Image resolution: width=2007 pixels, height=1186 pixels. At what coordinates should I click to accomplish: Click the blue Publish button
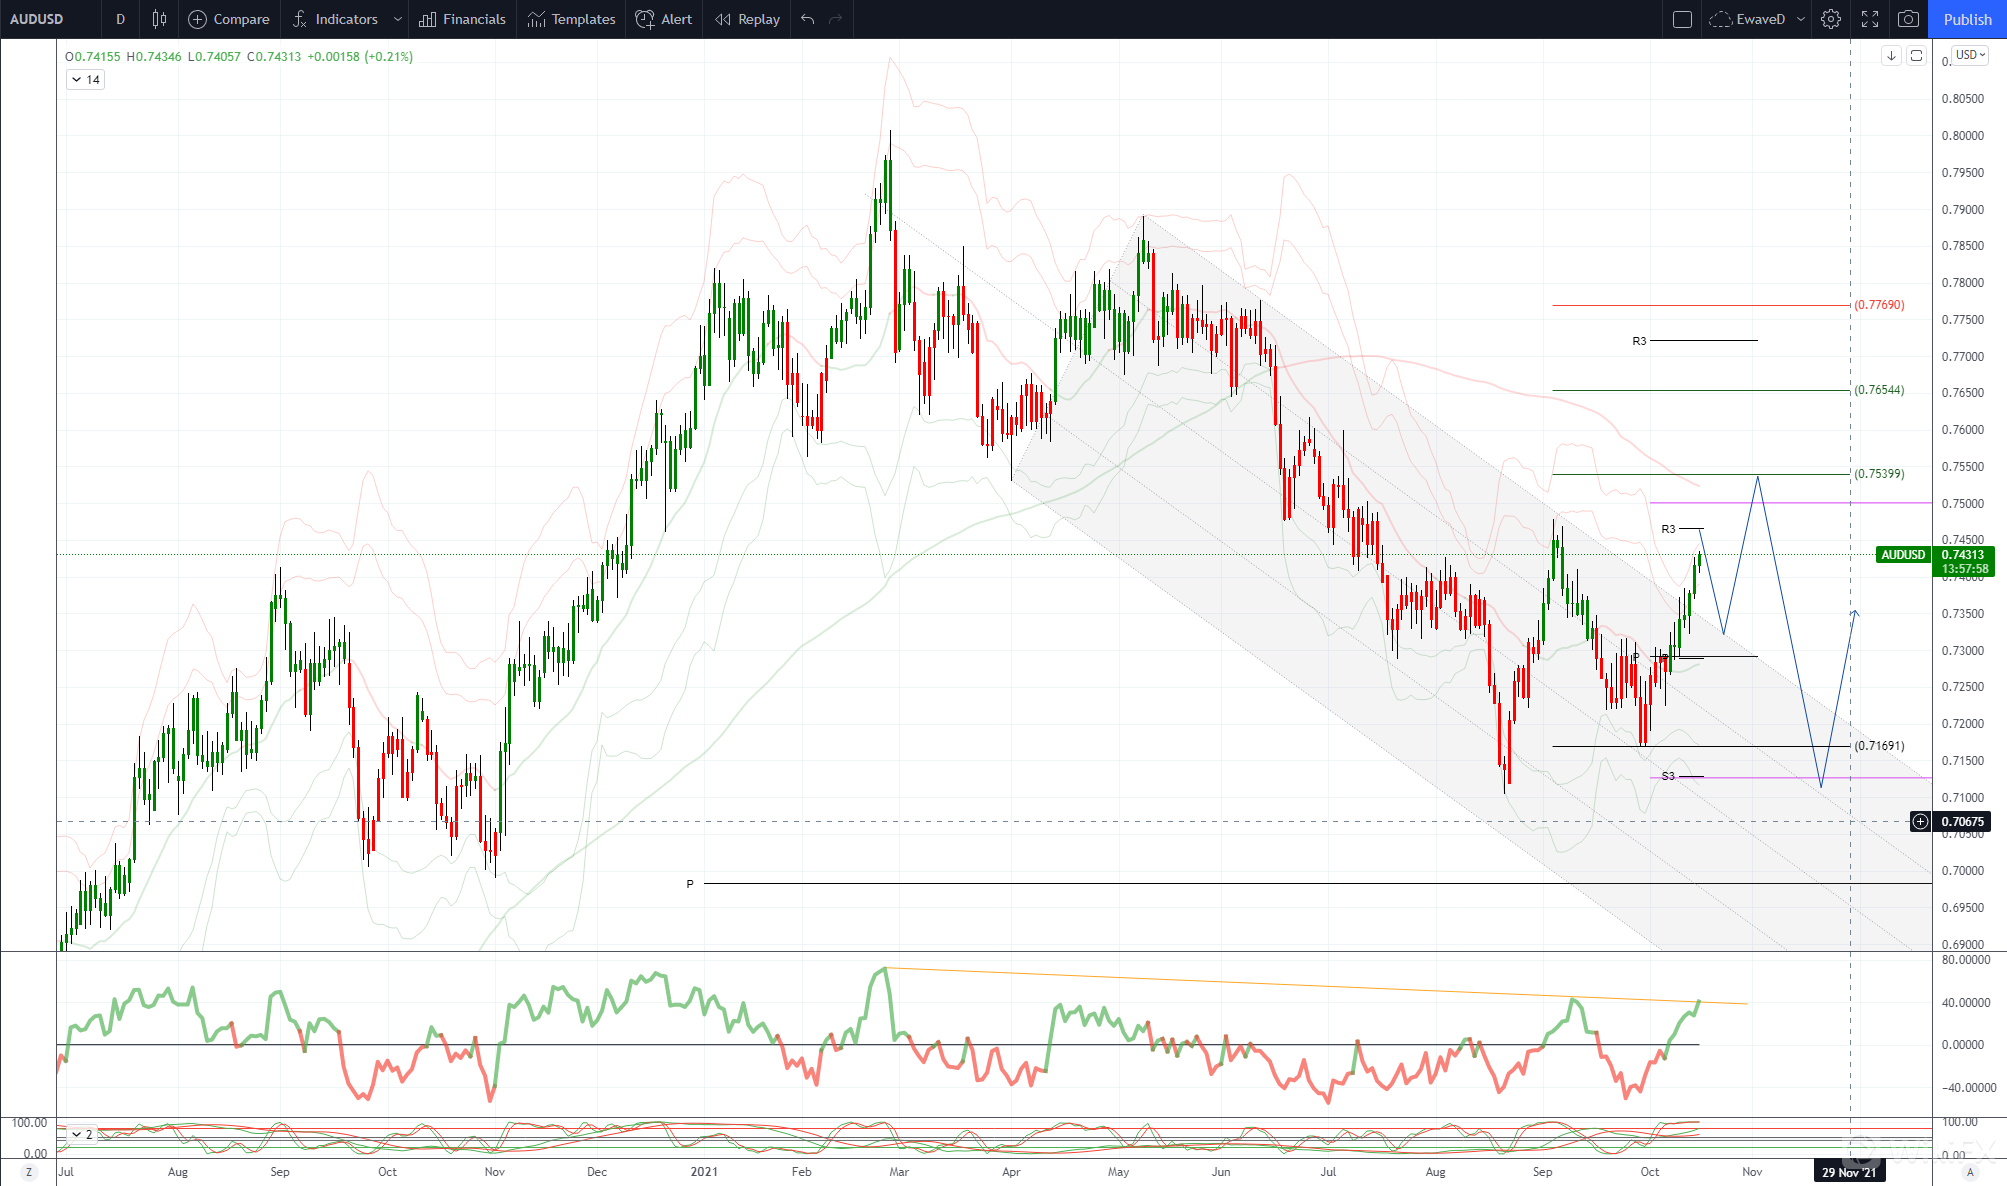1967,19
